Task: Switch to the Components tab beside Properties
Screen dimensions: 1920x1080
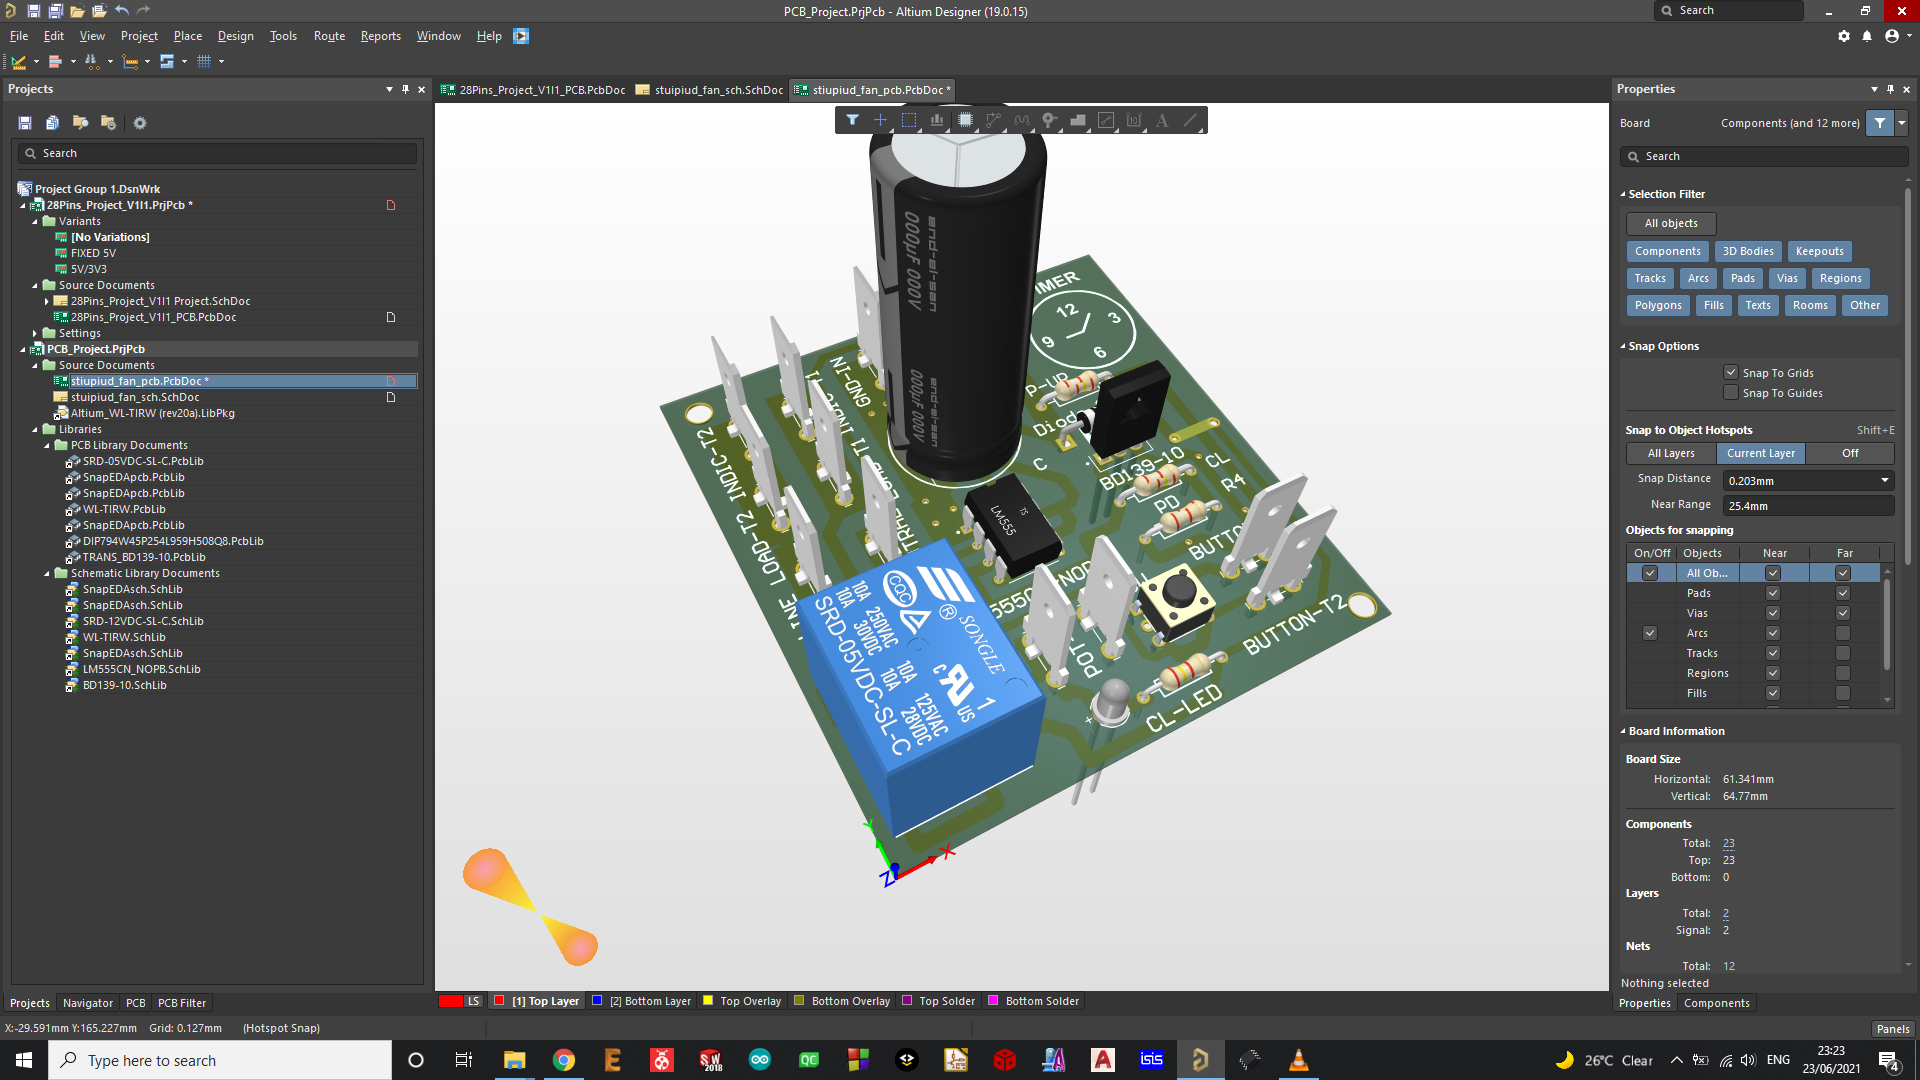Action: (x=1717, y=1003)
